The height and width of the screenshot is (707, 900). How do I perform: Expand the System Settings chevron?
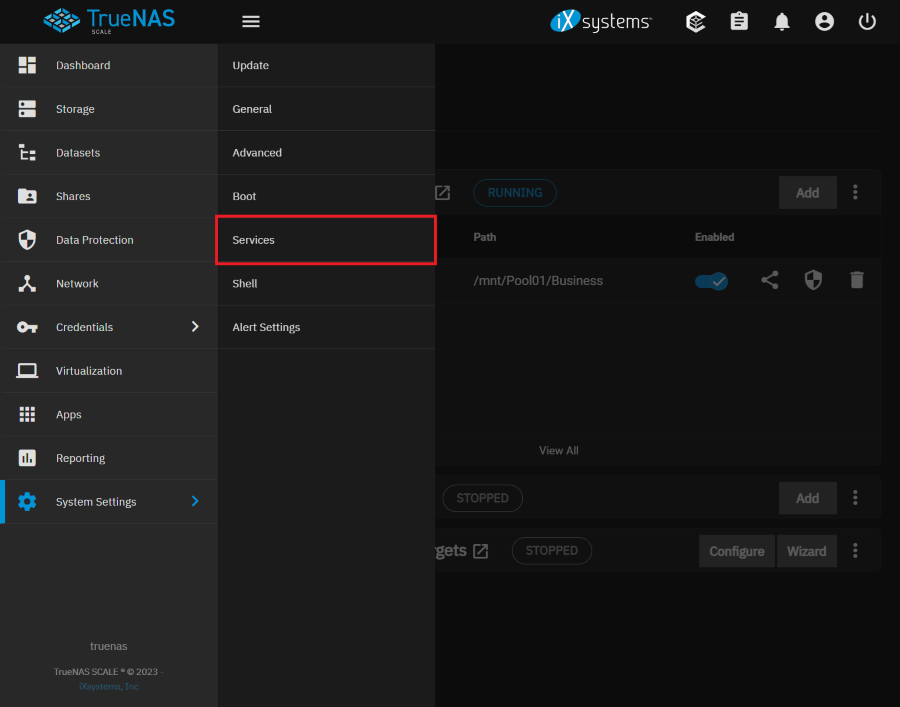click(195, 501)
